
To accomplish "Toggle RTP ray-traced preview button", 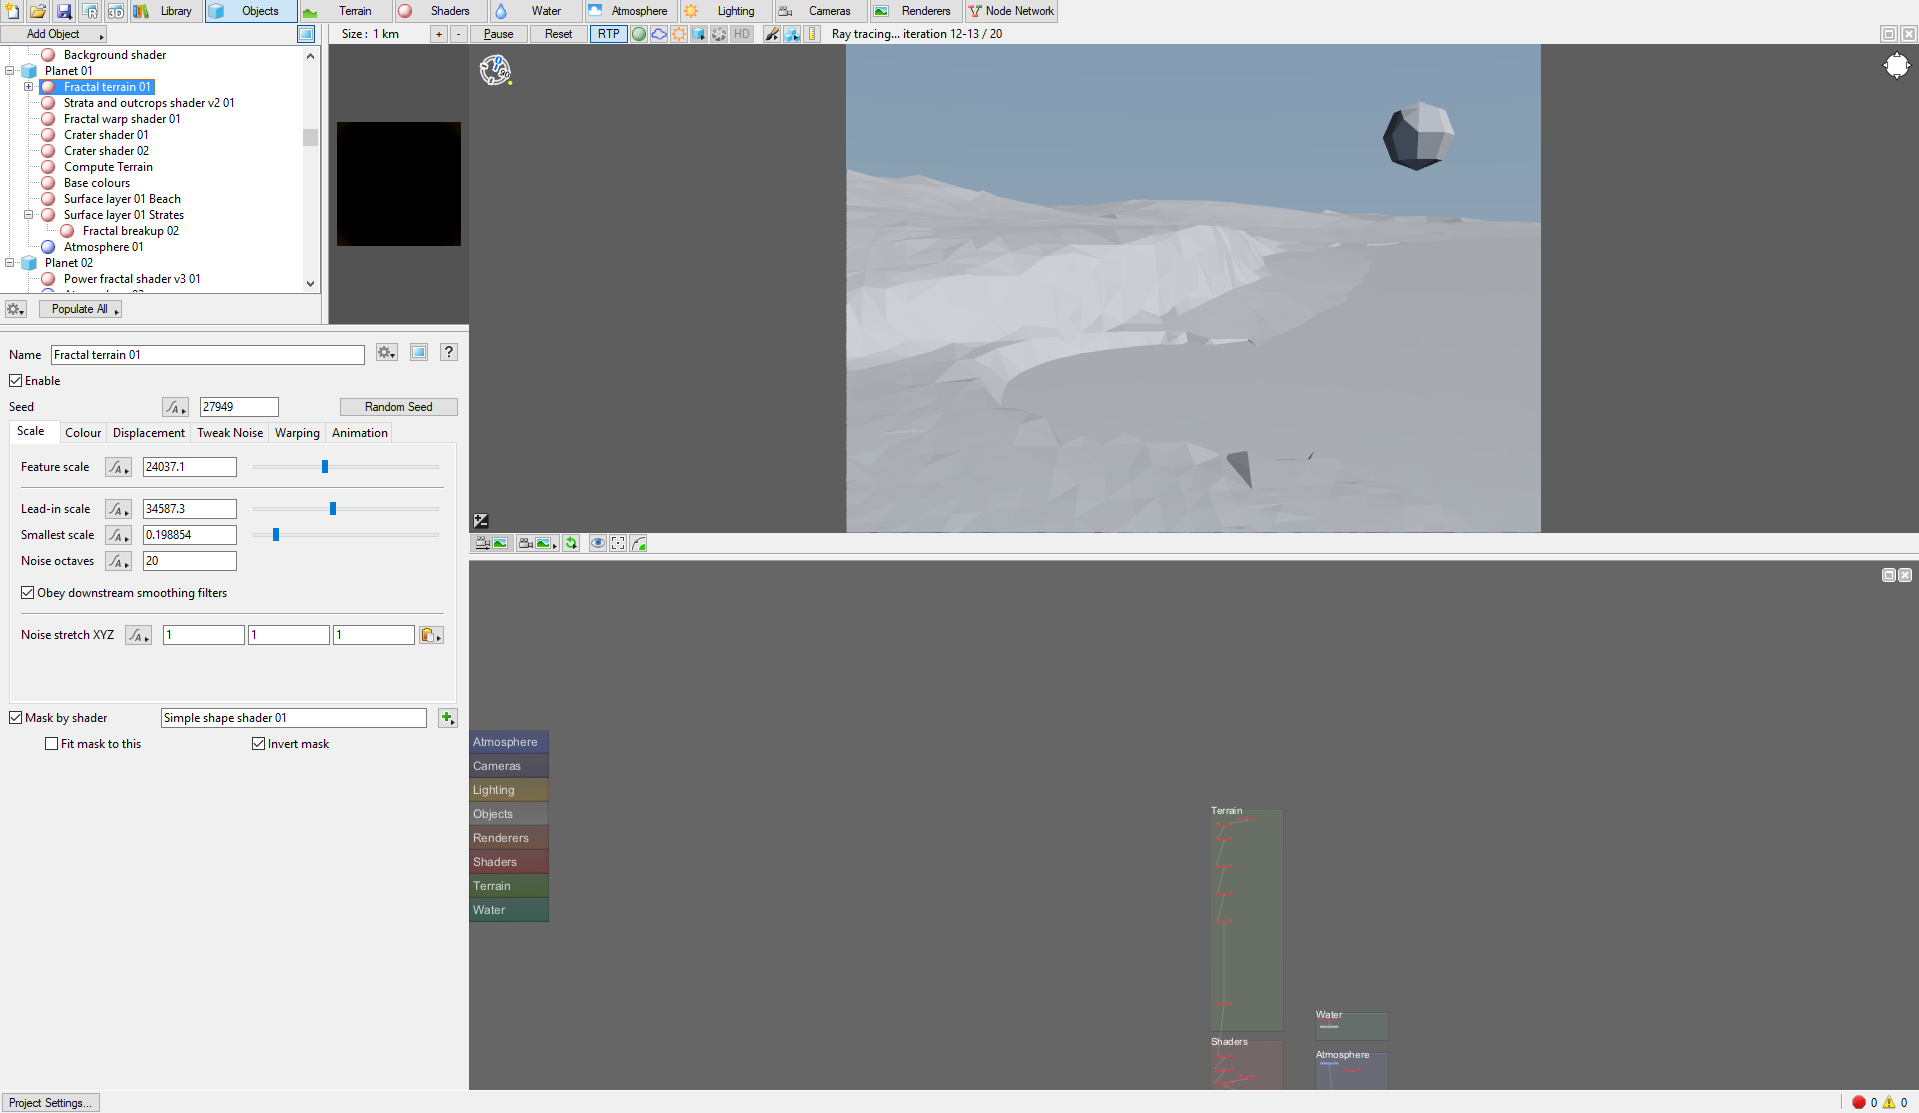I will click(608, 34).
